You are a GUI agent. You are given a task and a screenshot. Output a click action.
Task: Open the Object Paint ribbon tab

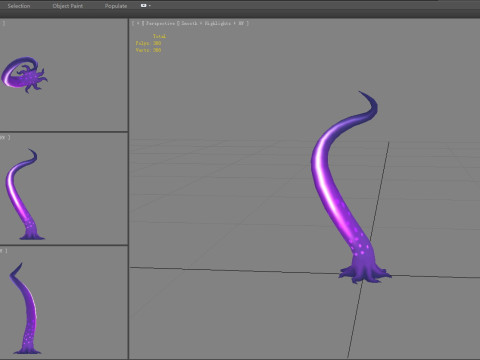pos(68,6)
